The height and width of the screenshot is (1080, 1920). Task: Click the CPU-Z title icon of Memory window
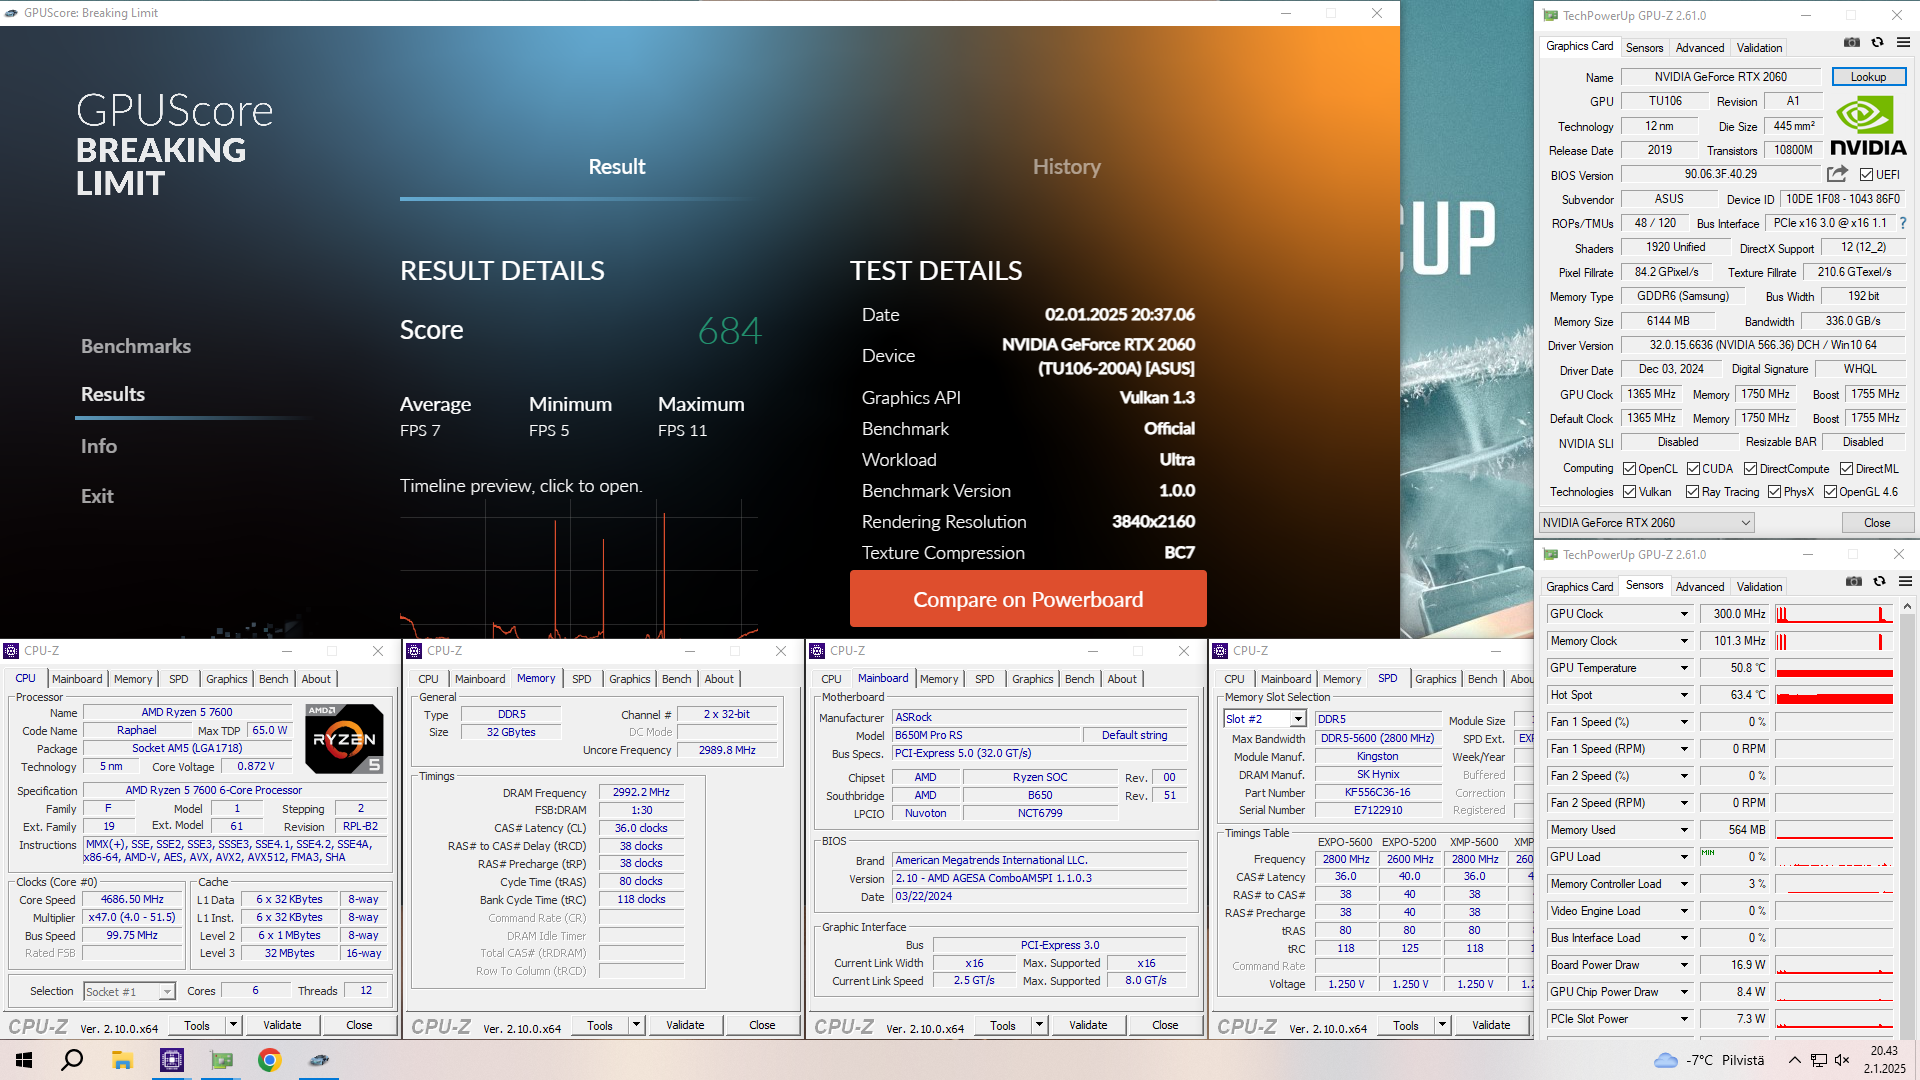point(414,651)
